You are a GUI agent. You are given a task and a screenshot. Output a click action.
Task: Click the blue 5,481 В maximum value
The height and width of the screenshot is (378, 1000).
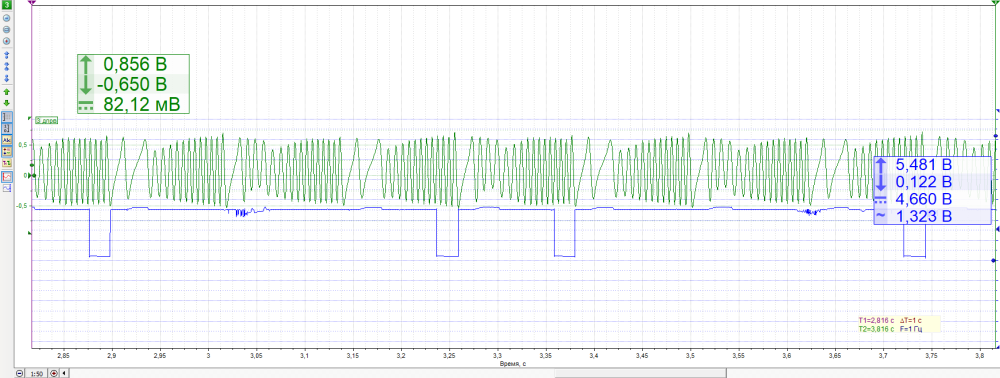(x=923, y=164)
